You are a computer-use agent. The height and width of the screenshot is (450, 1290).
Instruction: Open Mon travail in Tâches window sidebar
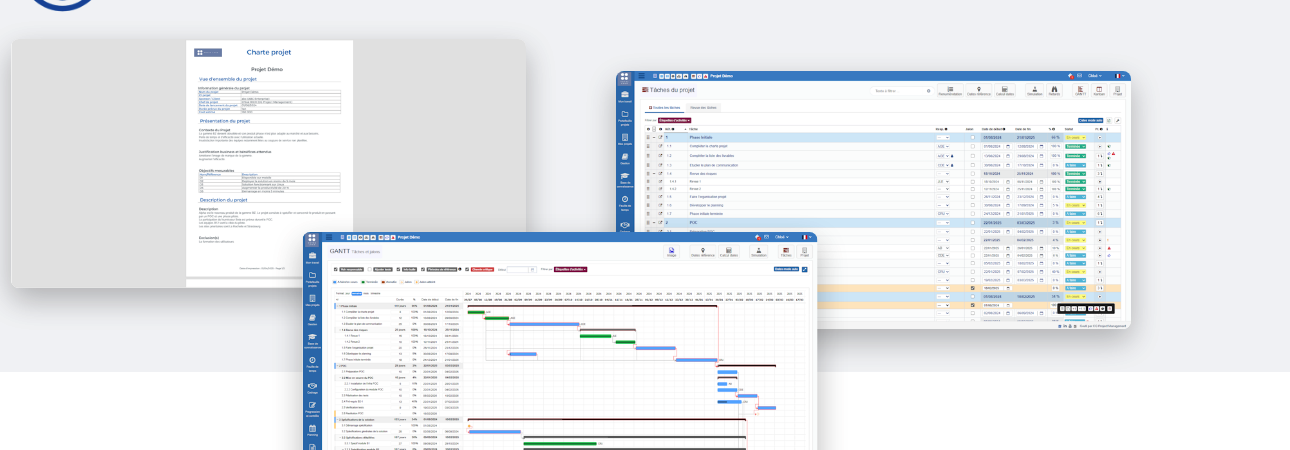pos(624,96)
